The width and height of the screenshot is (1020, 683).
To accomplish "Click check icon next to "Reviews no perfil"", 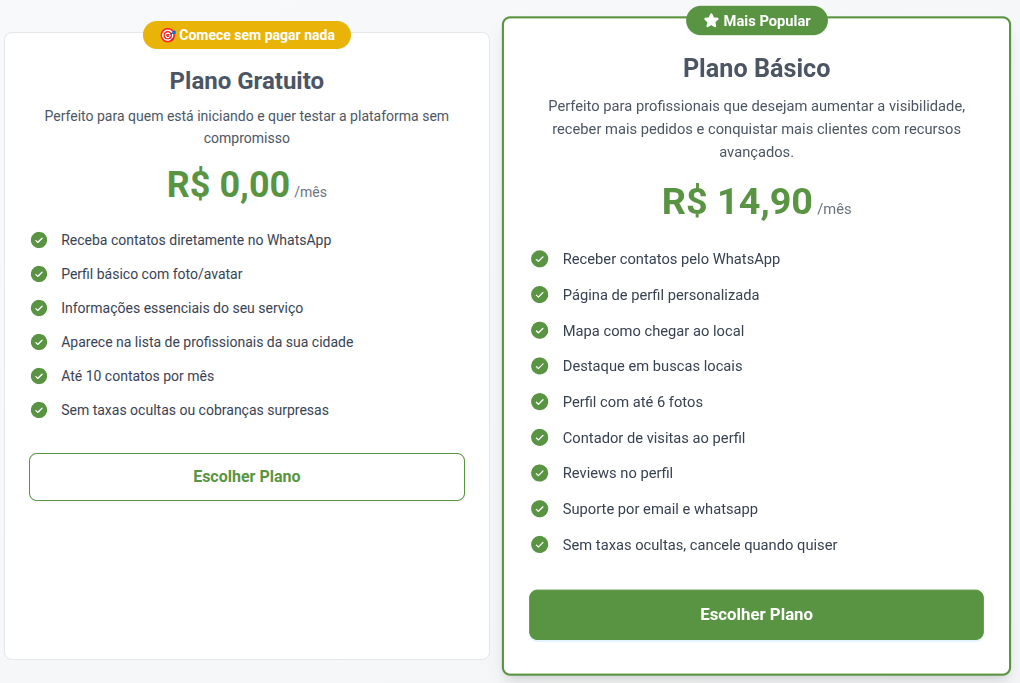I will coord(540,473).
